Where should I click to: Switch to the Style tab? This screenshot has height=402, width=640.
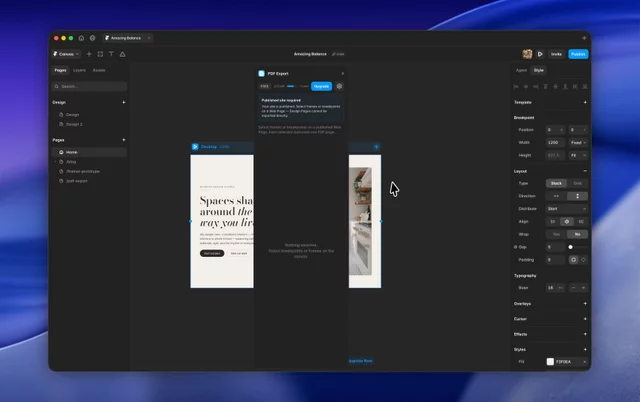click(539, 70)
